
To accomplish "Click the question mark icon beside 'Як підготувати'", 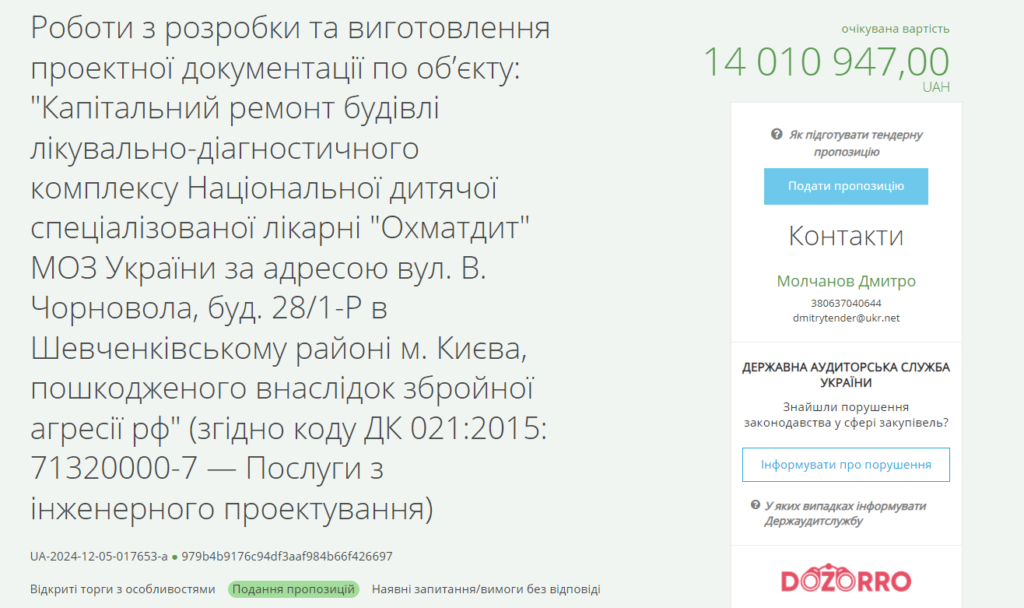I will pyautogui.click(x=776, y=135).
